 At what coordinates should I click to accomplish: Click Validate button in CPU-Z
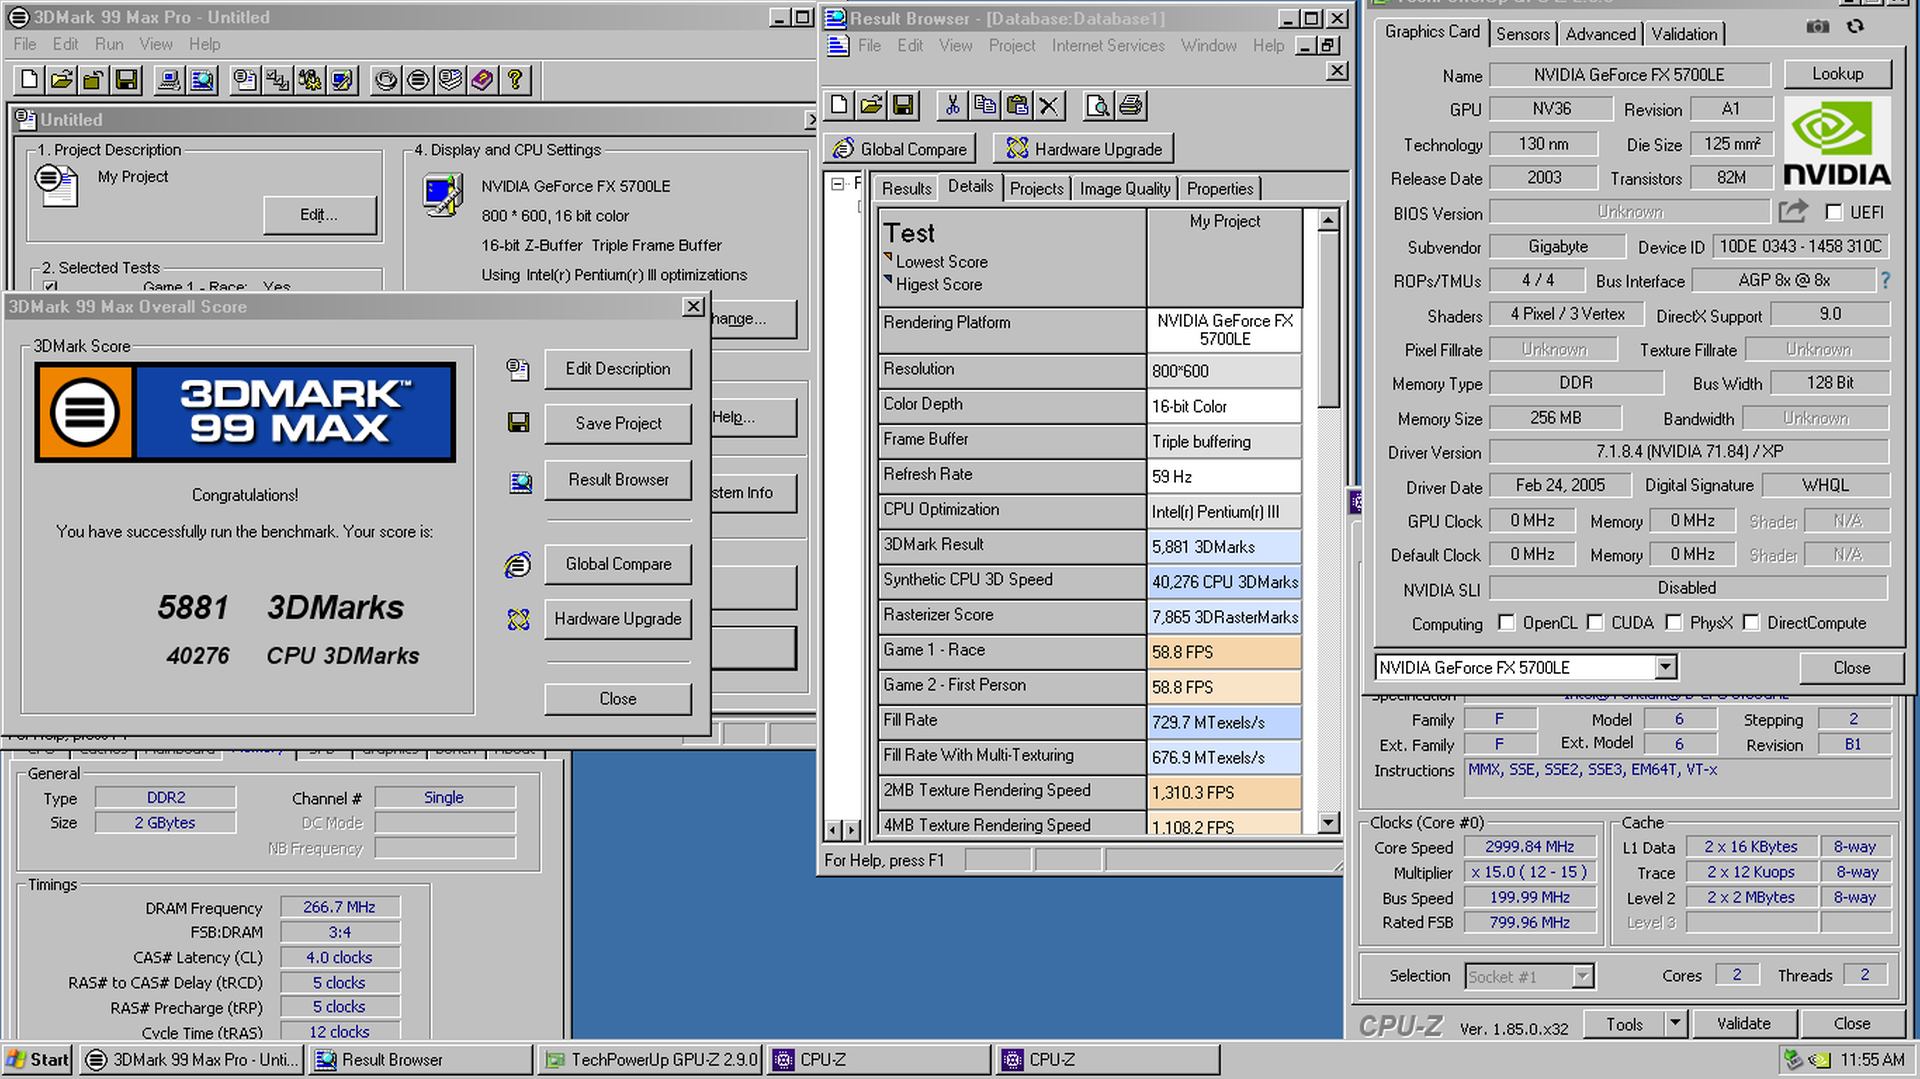1743,1024
